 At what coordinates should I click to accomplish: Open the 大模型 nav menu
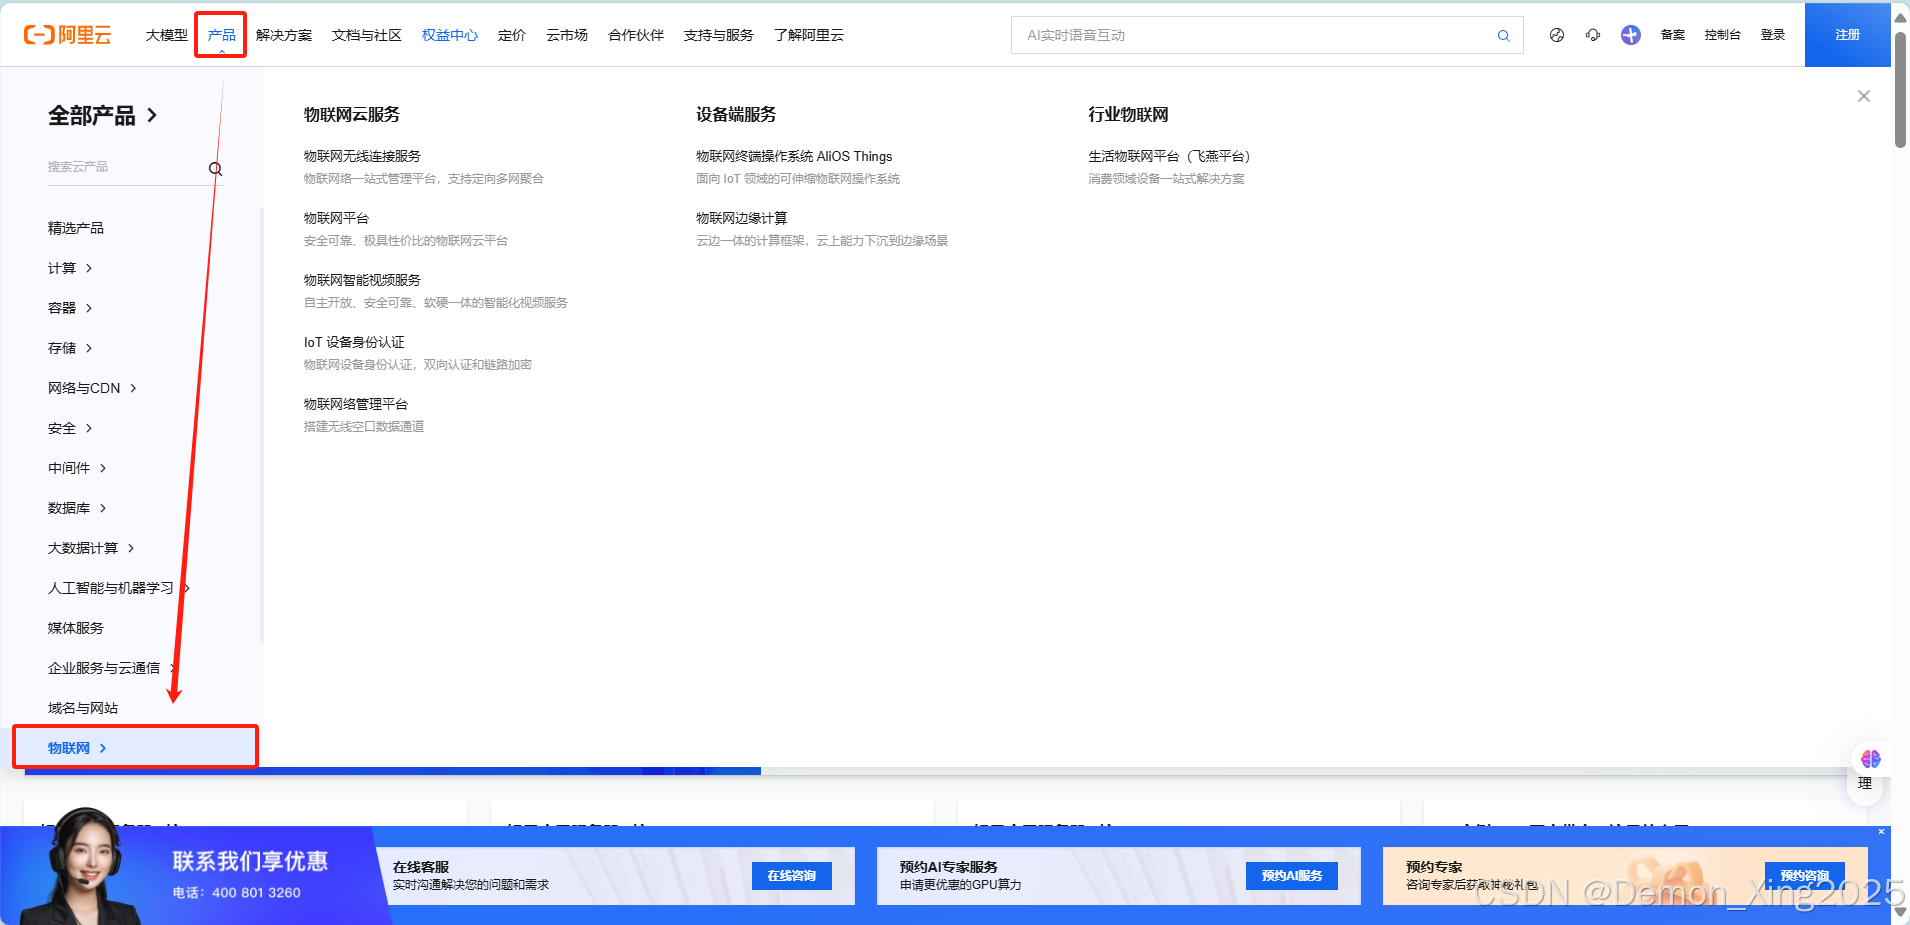click(x=167, y=35)
